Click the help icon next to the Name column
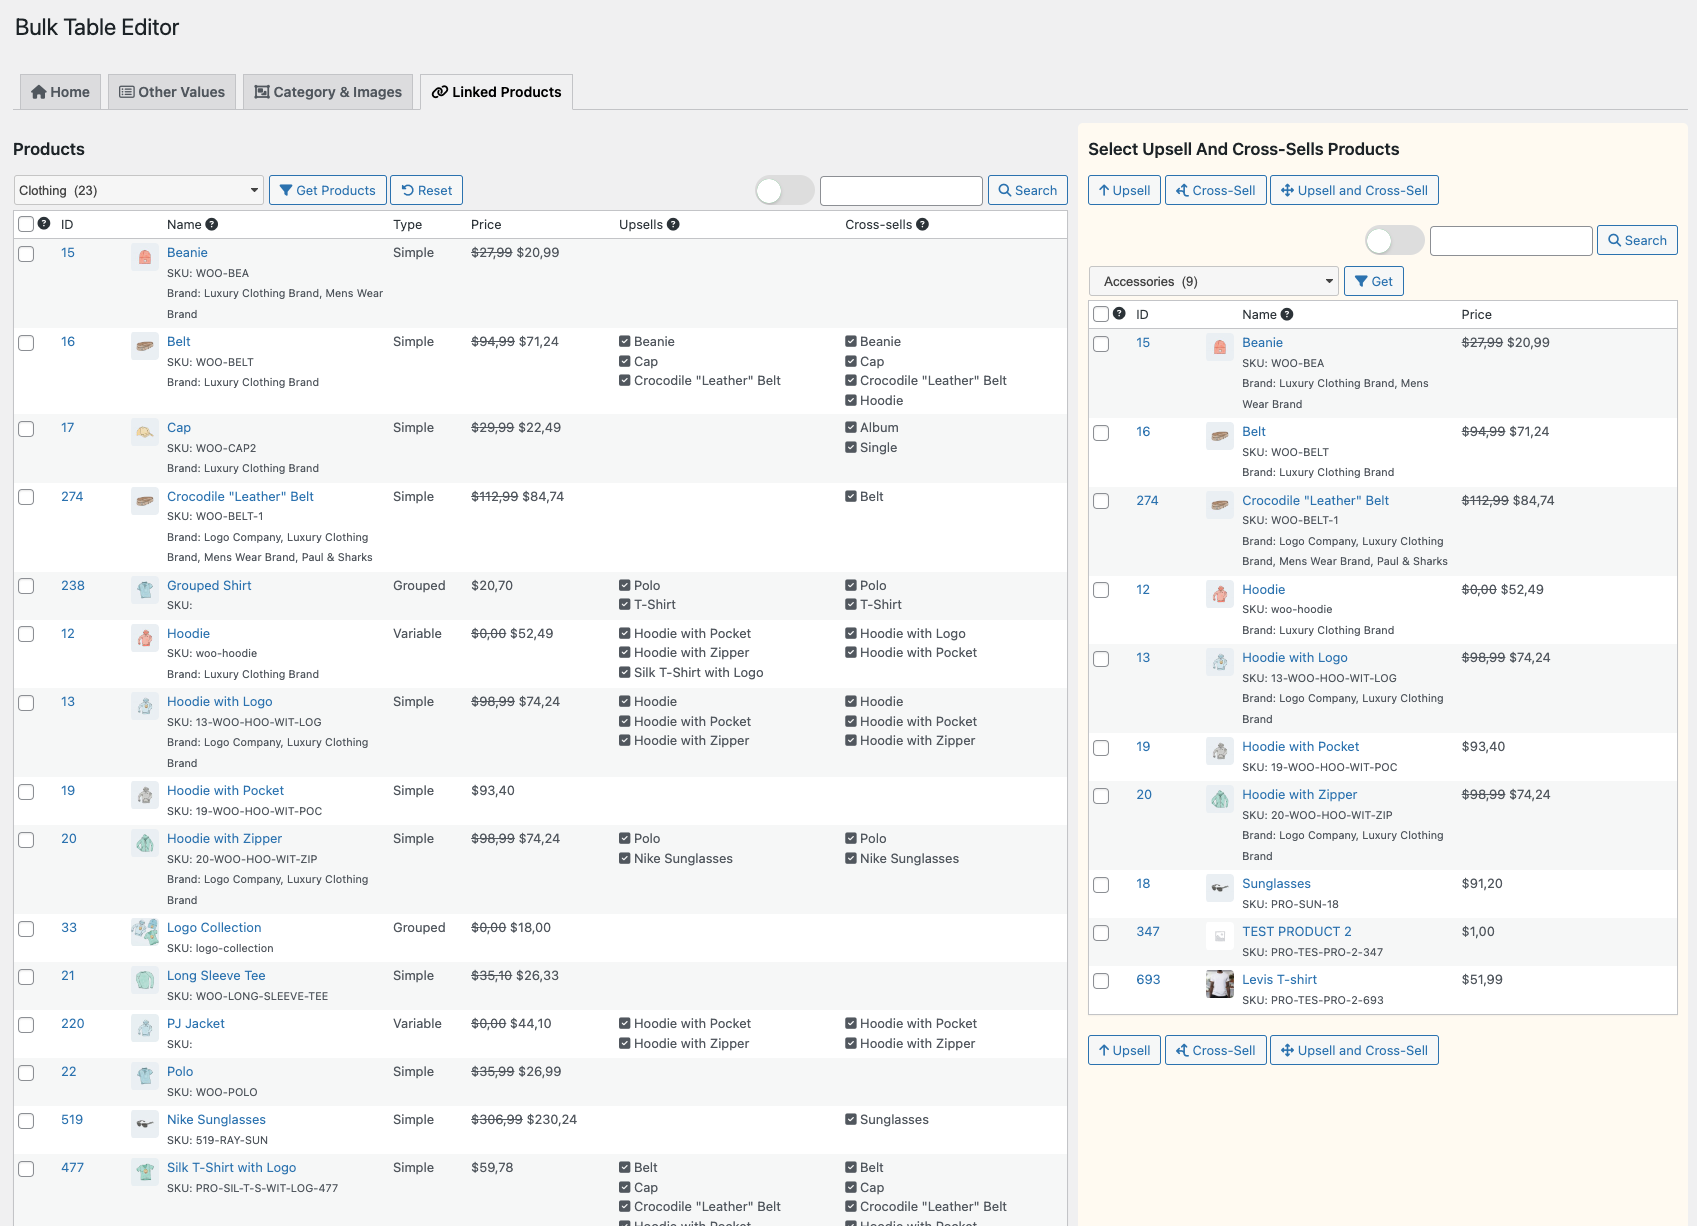This screenshot has width=1697, height=1226. (x=211, y=224)
